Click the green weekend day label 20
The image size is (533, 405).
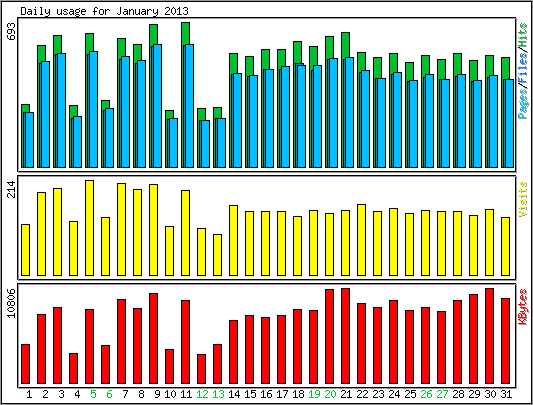tap(330, 394)
